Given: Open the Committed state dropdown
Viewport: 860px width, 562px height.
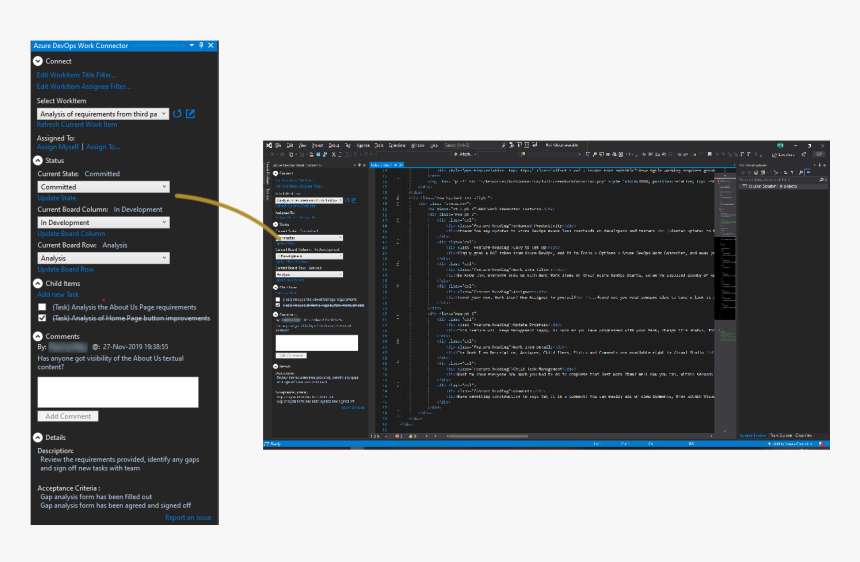Looking at the screenshot, I should 104,187.
